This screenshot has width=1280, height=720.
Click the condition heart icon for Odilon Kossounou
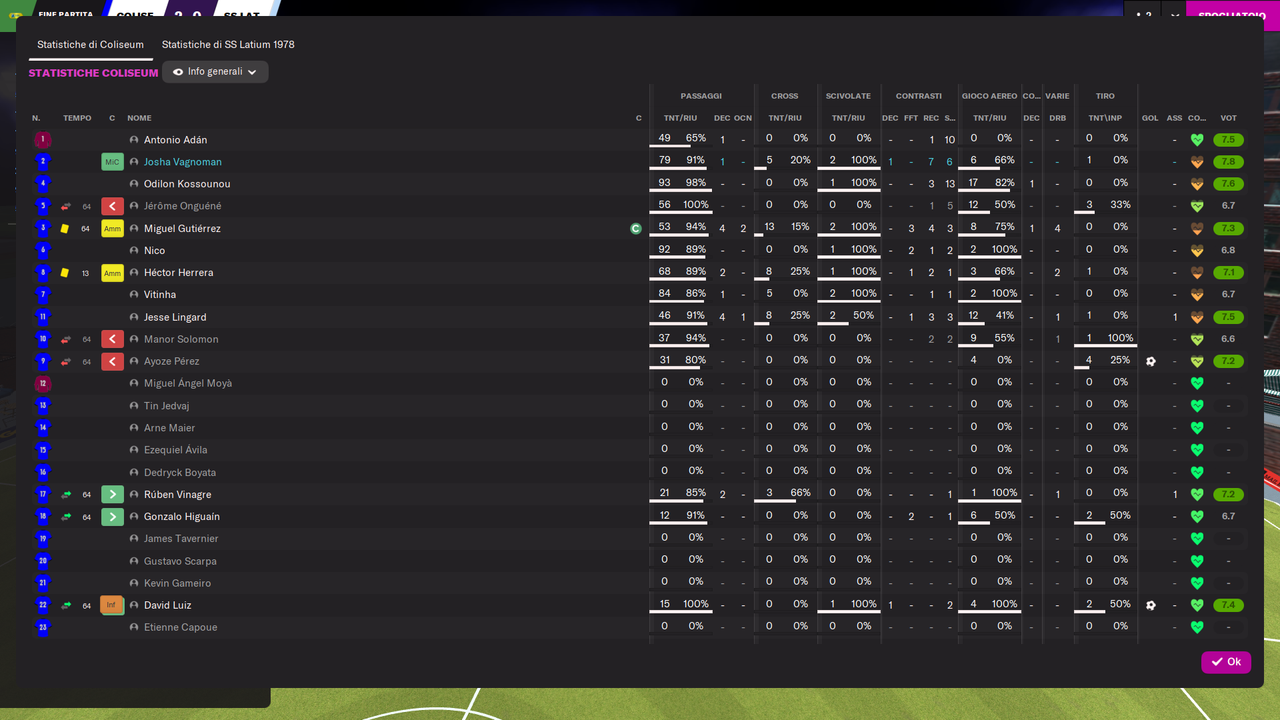1197,184
